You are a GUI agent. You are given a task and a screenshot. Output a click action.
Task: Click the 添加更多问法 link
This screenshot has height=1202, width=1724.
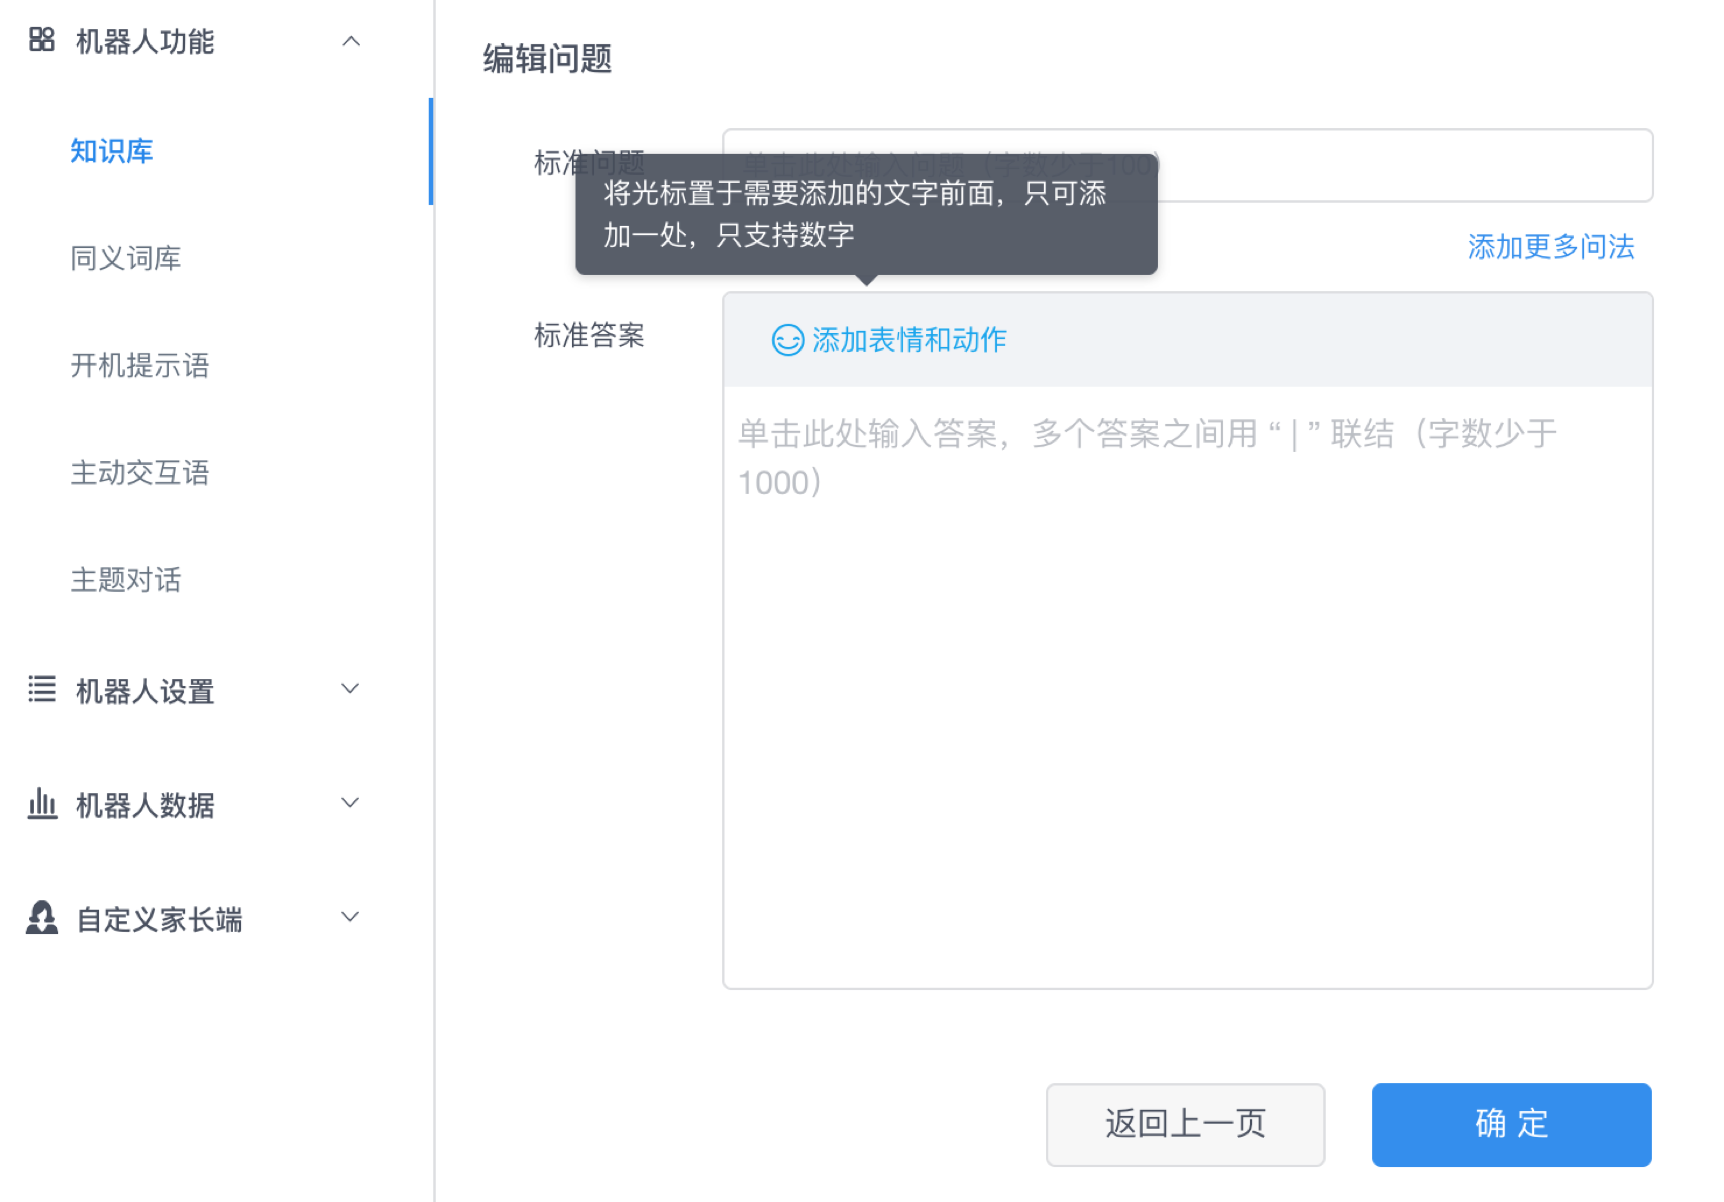click(x=1550, y=246)
